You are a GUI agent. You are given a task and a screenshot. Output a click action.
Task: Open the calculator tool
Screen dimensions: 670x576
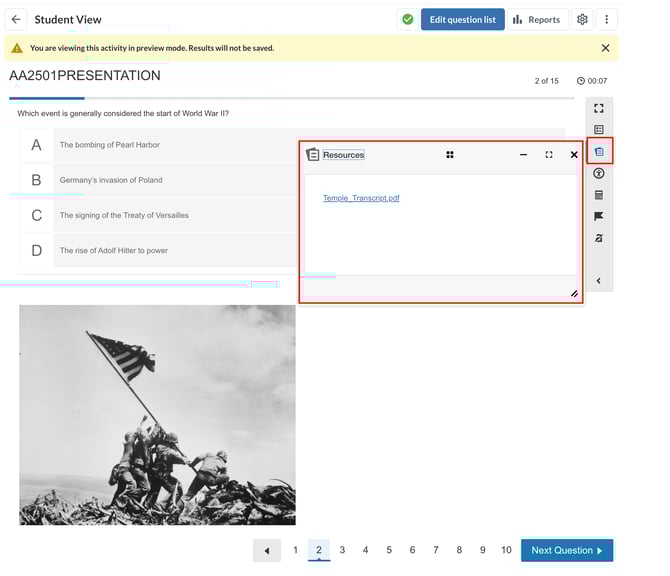(599, 195)
